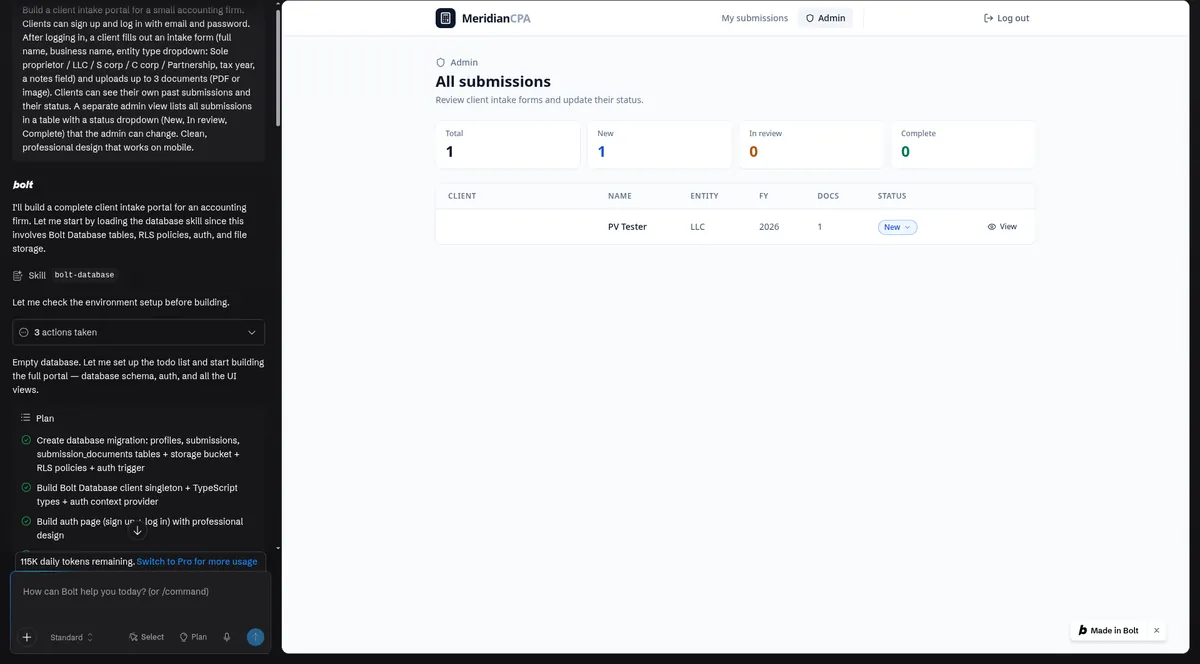Click the DOCS column header
This screenshot has height=664, width=1200.
click(828, 196)
